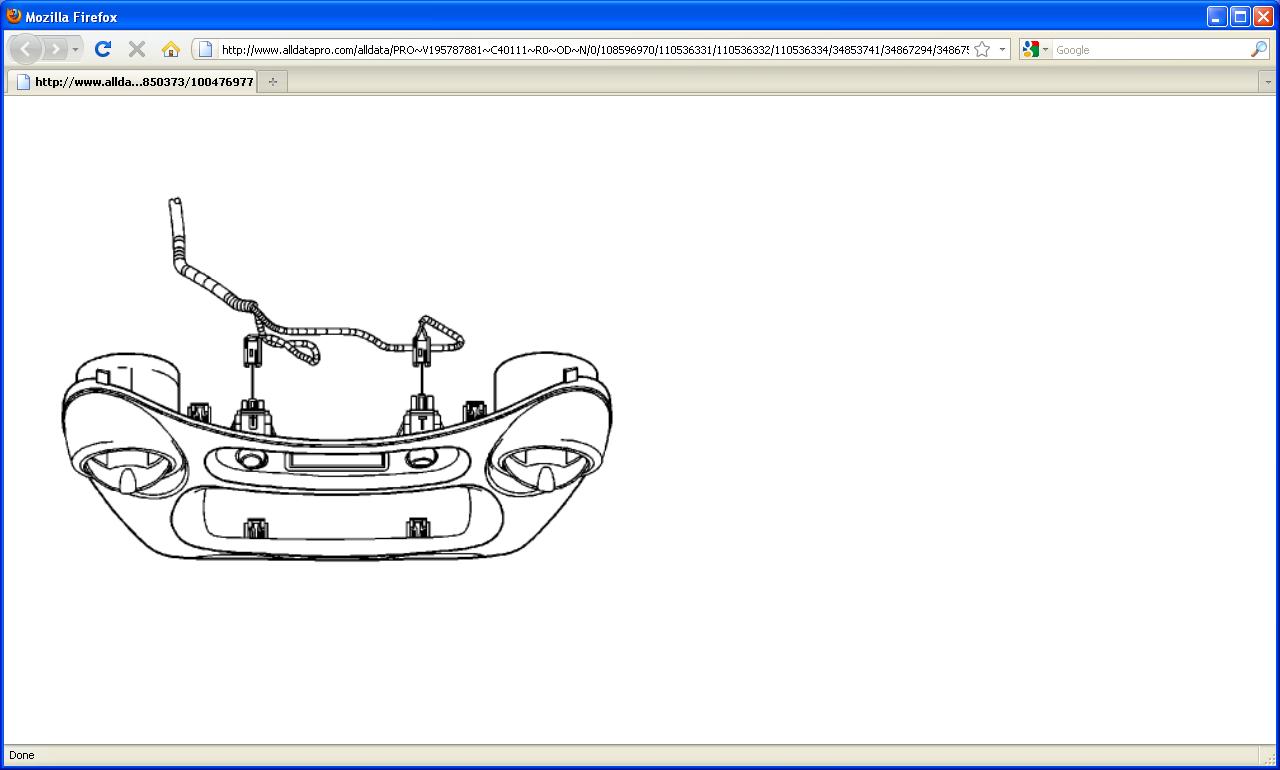Viewport: 1280px width, 770px height.
Task: Maximize the Mozilla Firefox window
Action: 1240,16
